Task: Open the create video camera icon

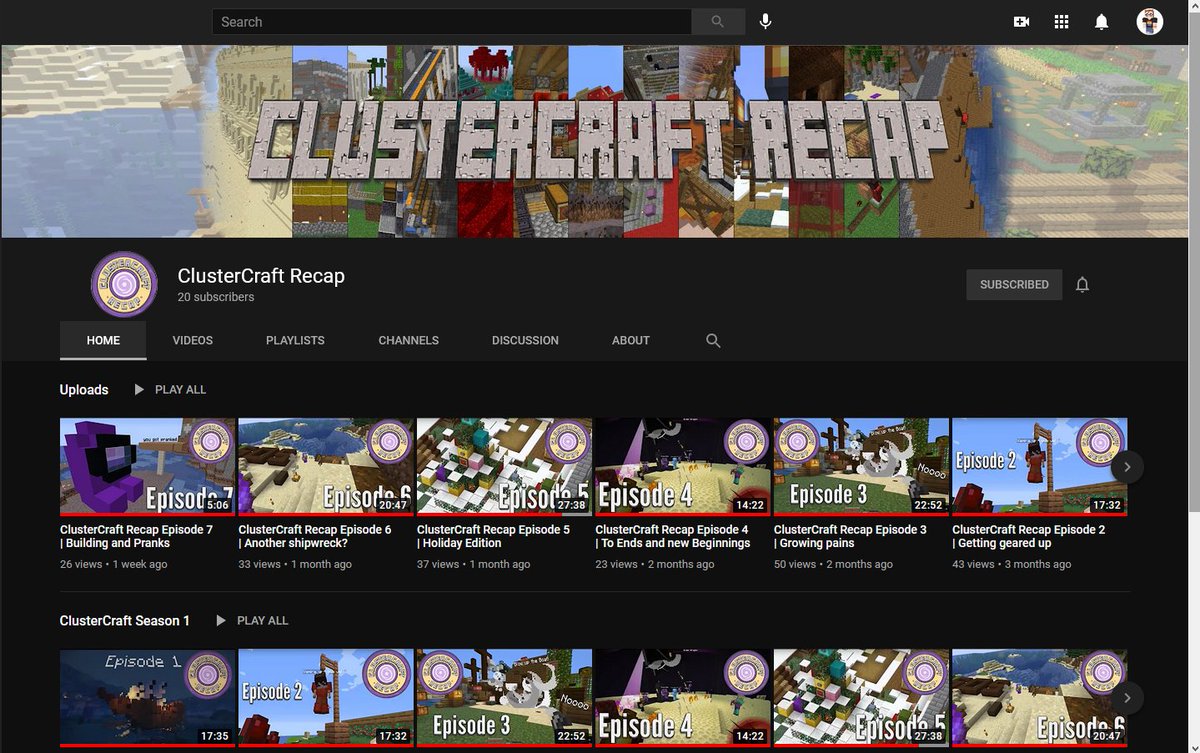Action: tap(1021, 21)
